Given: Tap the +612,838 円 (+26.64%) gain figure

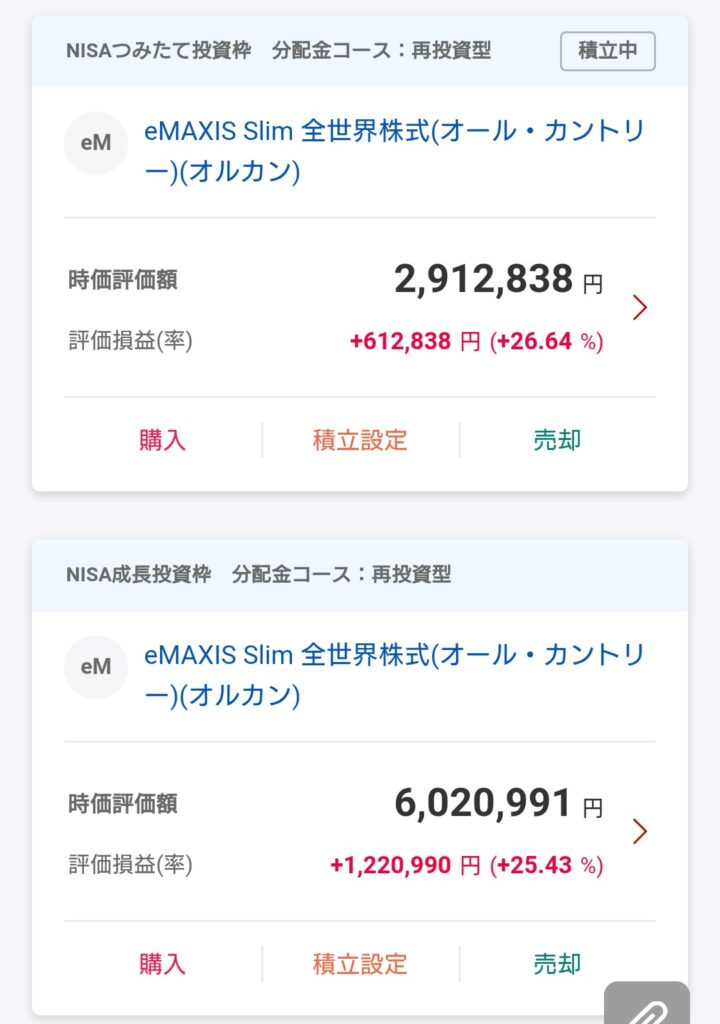Looking at the screenshot, I should (476, 342).
